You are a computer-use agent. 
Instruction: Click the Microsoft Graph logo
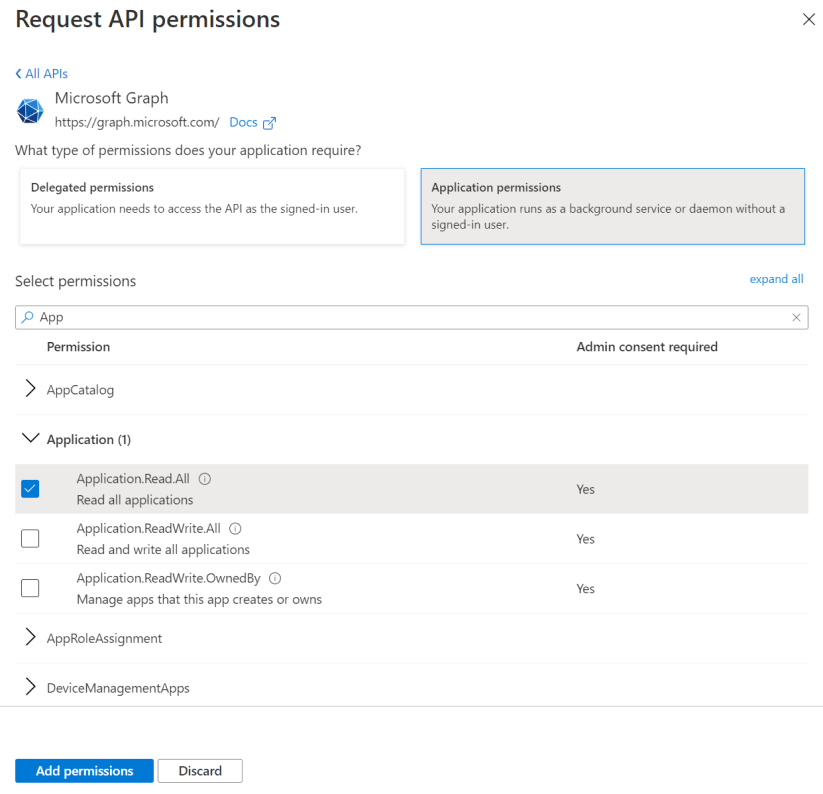pyautogui.click(x=29, y=111)
